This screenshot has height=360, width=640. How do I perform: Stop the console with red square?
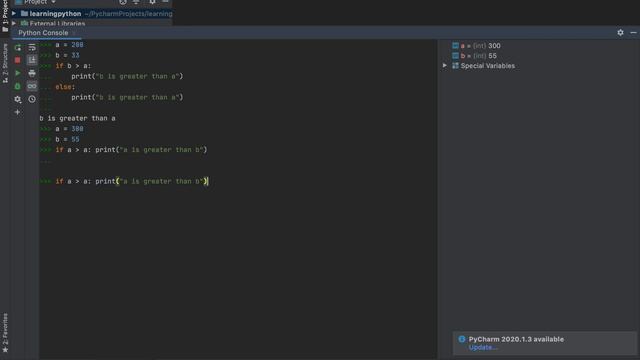18,60
